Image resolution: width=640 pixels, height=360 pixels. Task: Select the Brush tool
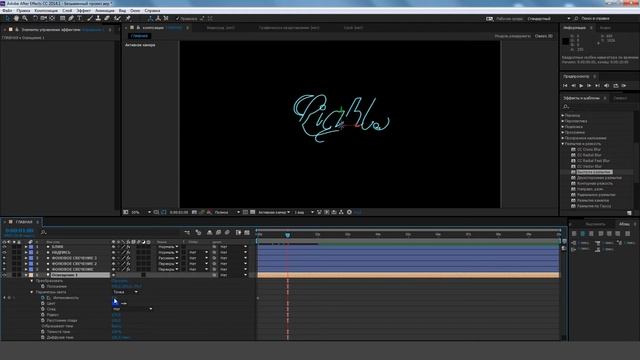point(90,18)
